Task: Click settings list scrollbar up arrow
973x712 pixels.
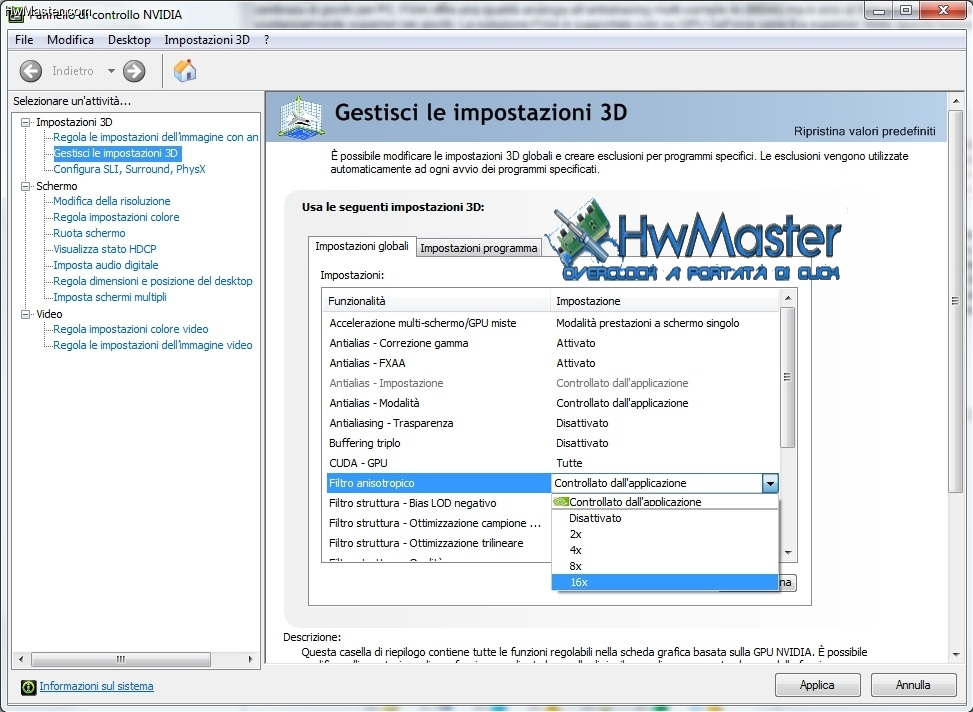Action: [788, 298]
